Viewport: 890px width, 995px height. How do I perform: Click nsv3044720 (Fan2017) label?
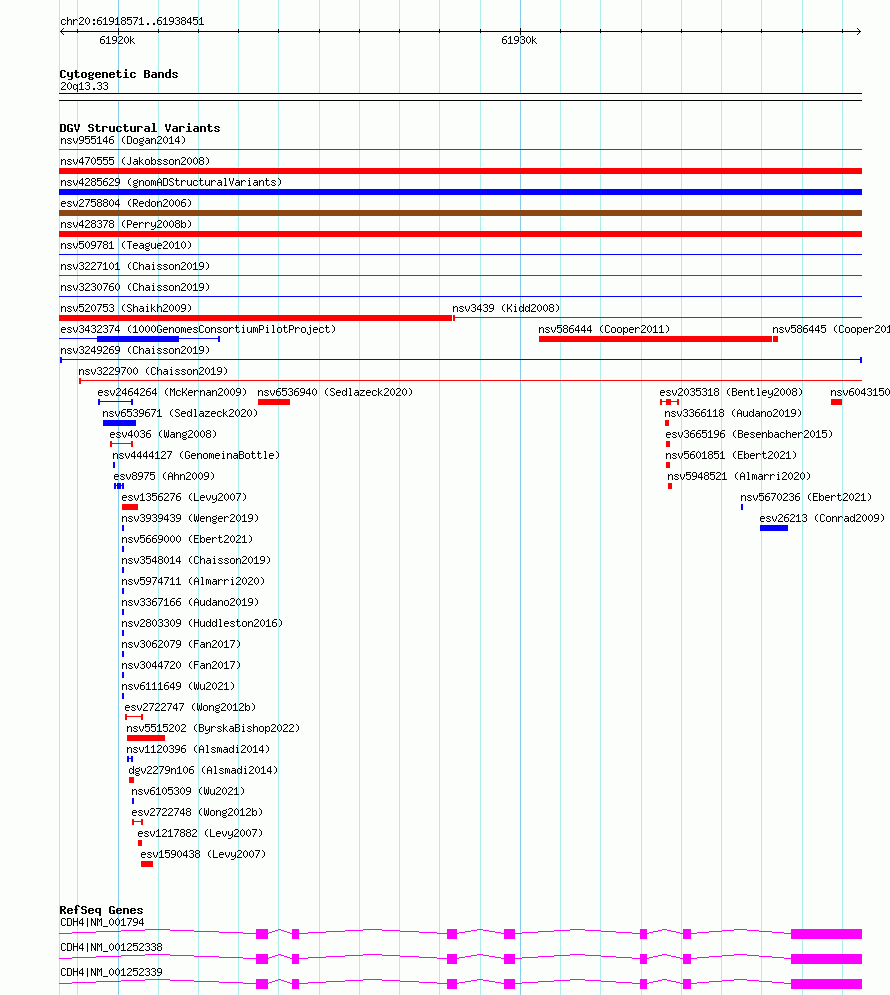(181, 664)
